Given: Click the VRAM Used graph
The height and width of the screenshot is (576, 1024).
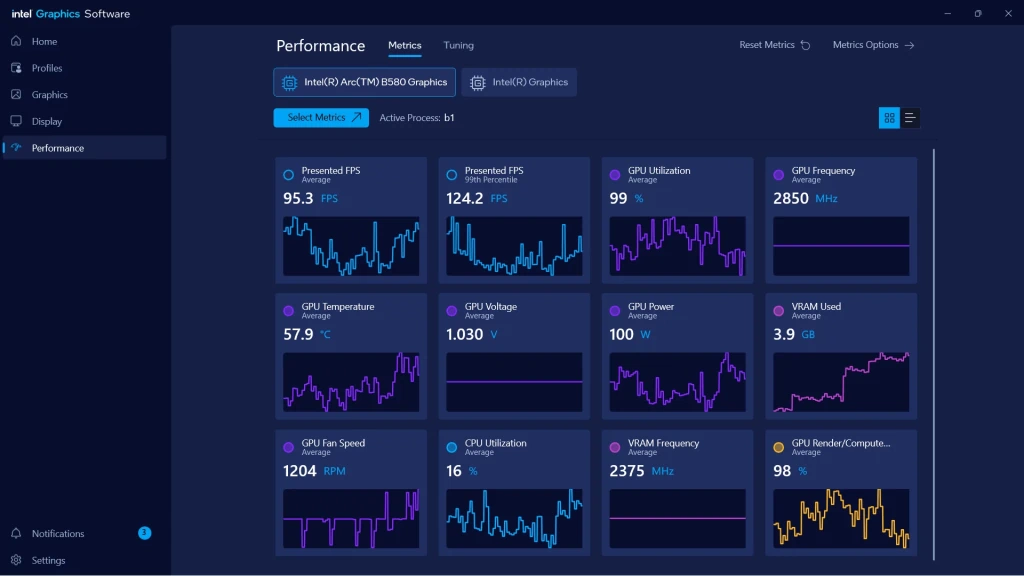Looking at the screenshot, I should (x=841, y=382).
